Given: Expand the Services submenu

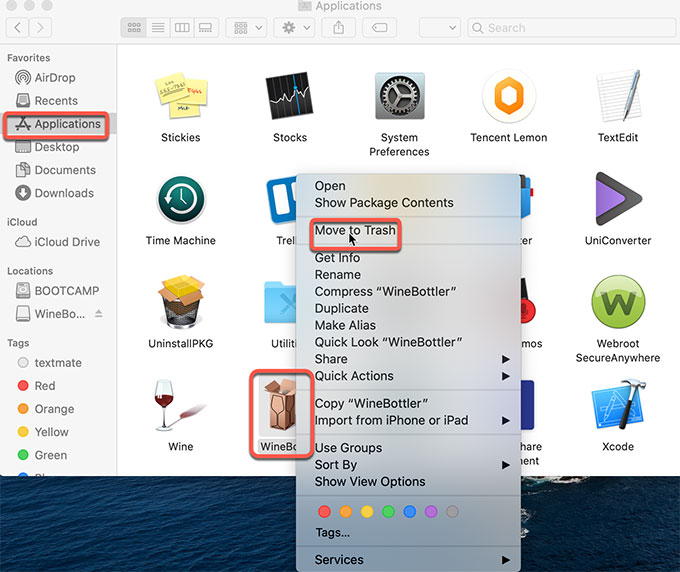Looking at the screenshot, I should point(409,560).
